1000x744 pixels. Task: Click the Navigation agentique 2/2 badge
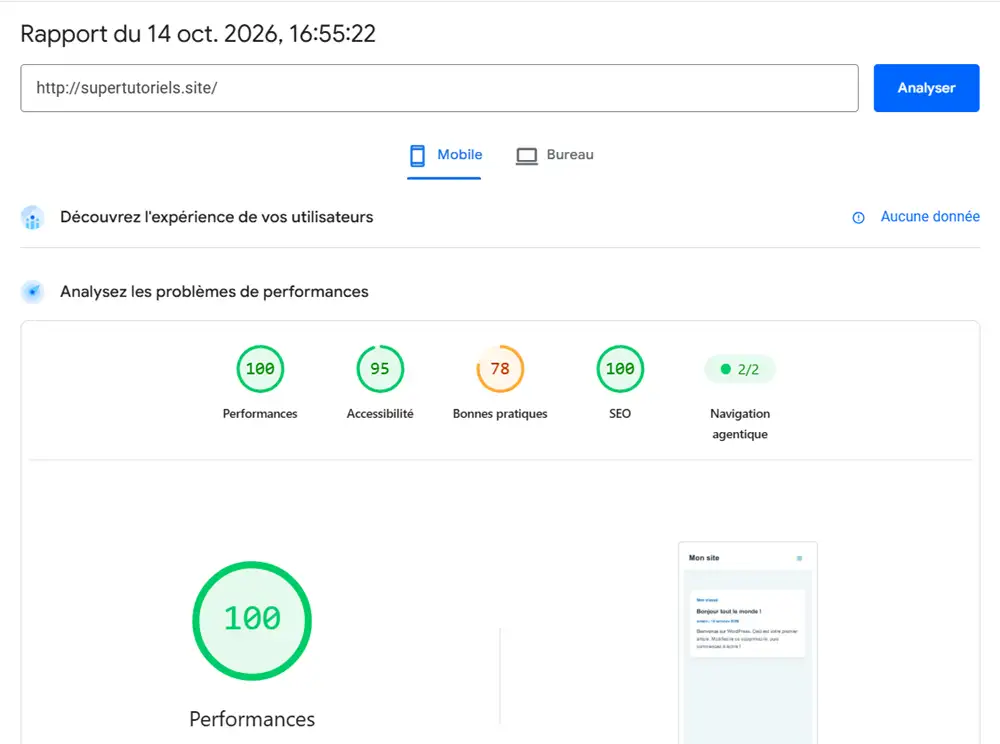coord(740,369)
